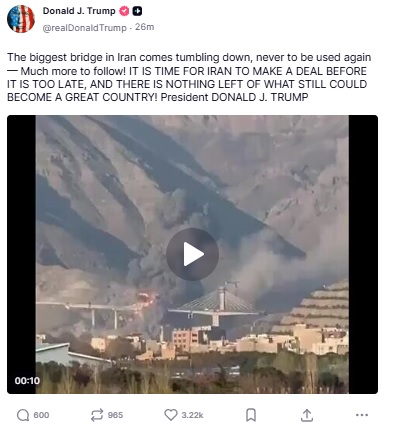
Task: Click the pink verified checkmark badge
Action: 124,11
